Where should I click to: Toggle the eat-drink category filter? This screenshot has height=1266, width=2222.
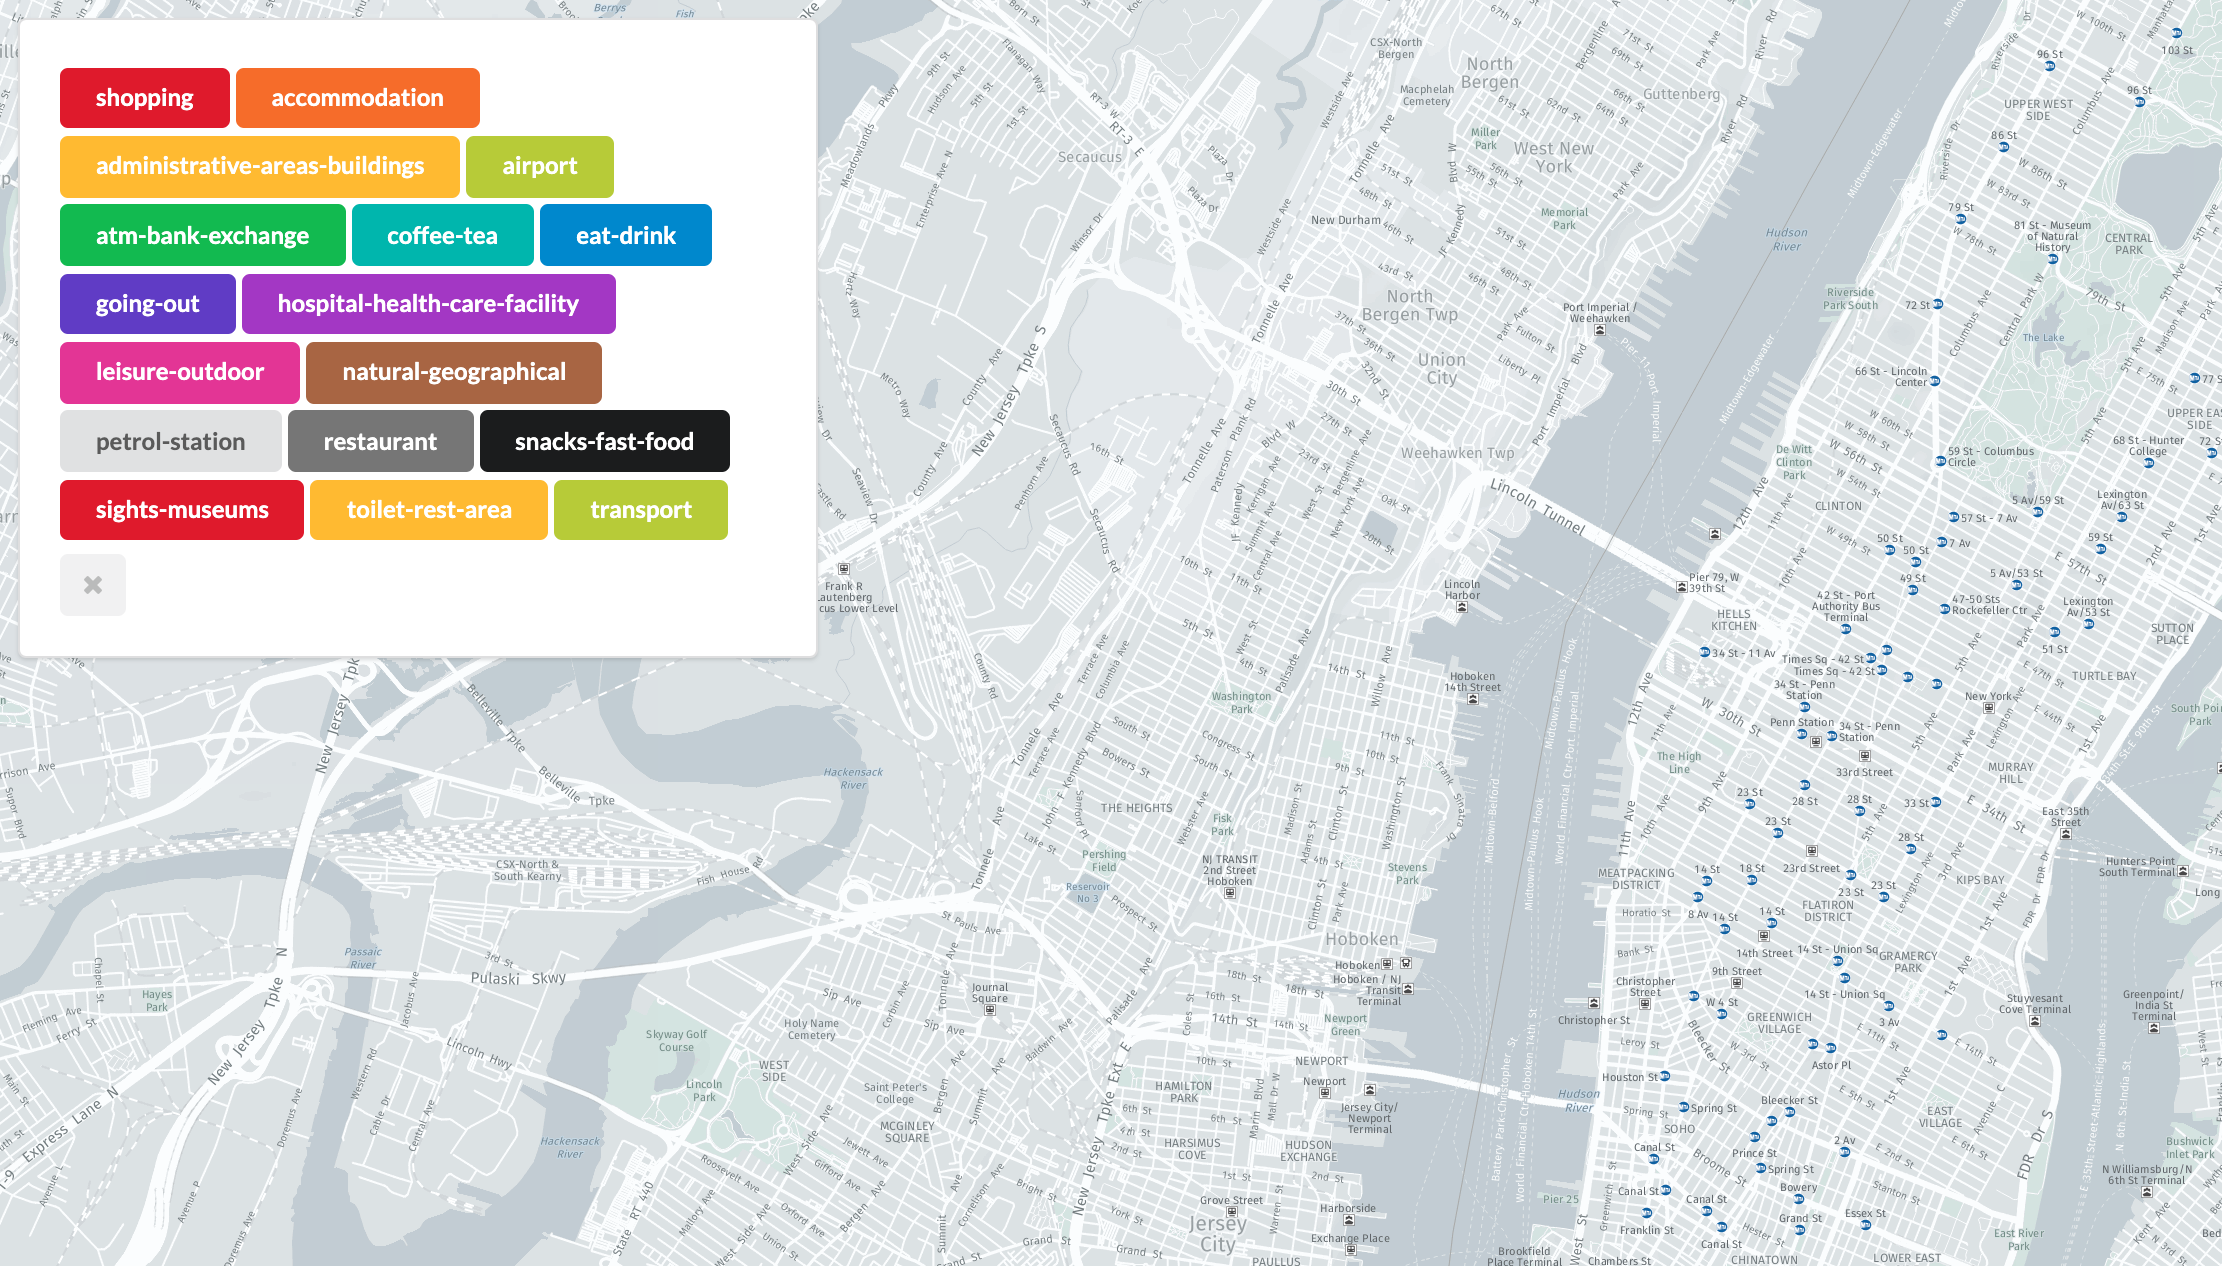(626, 235)
